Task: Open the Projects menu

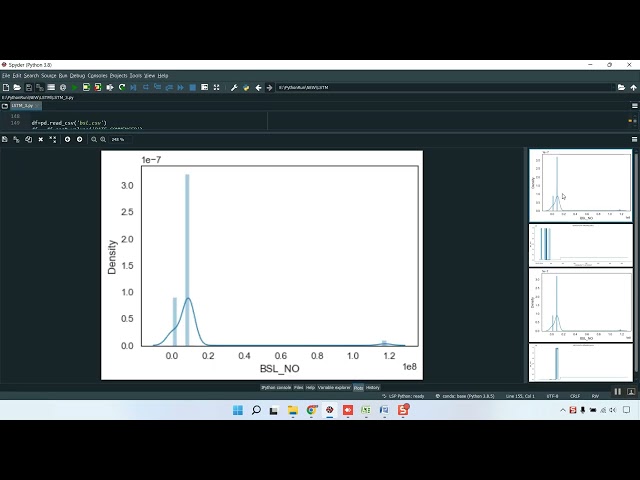Action: coord(118,76)
